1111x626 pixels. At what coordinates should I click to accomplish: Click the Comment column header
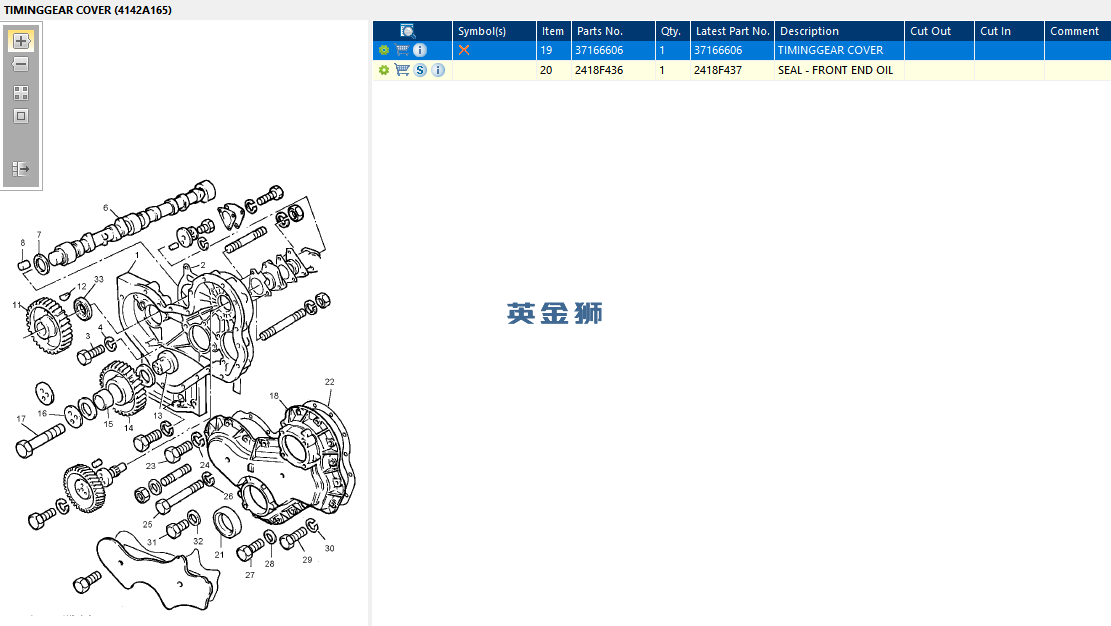point(1077,31)
